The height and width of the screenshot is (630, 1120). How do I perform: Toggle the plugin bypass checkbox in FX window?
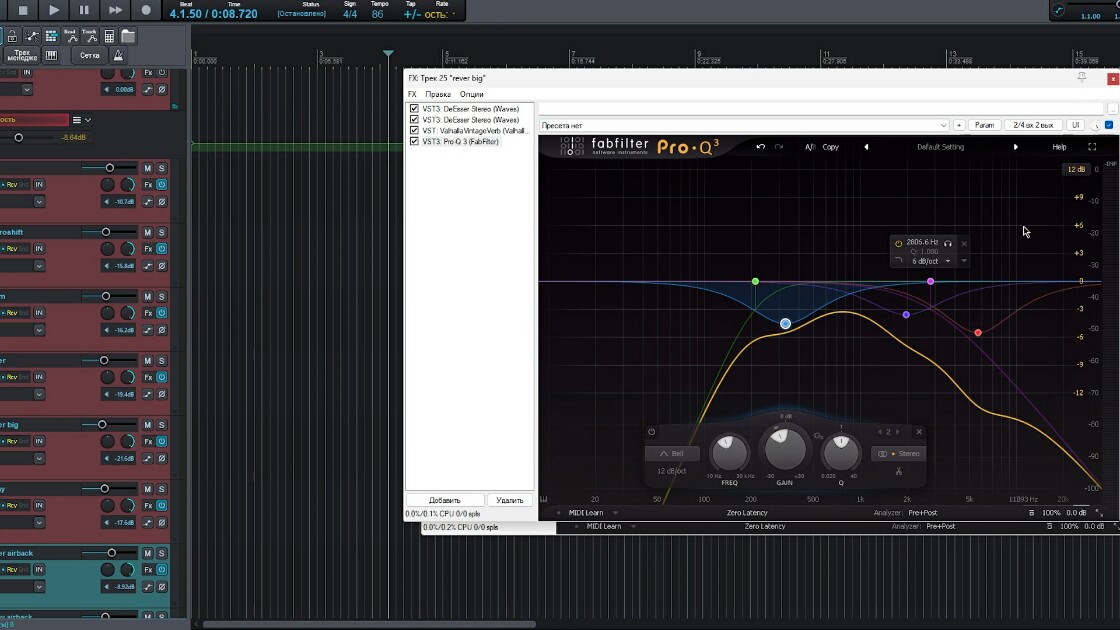pyautogui.click(x=1109, y=126)
